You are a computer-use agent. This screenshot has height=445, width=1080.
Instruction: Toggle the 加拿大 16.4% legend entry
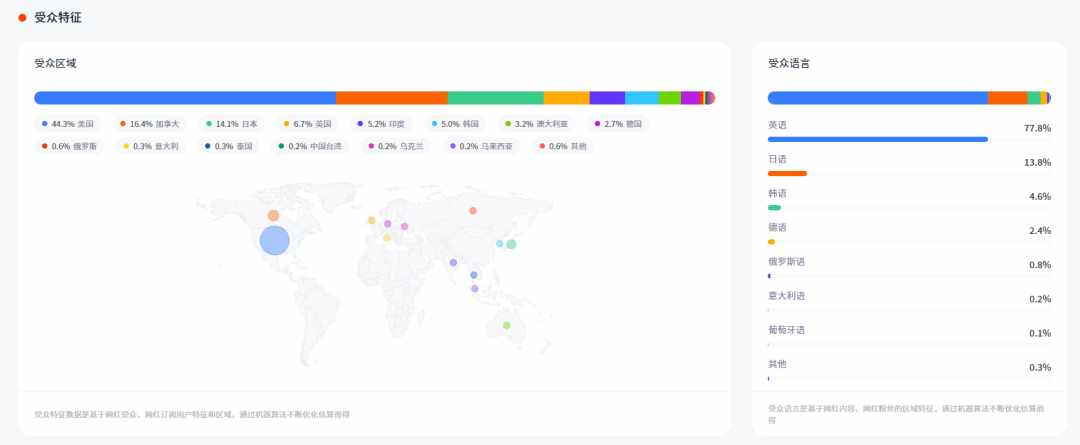point(149,124)
